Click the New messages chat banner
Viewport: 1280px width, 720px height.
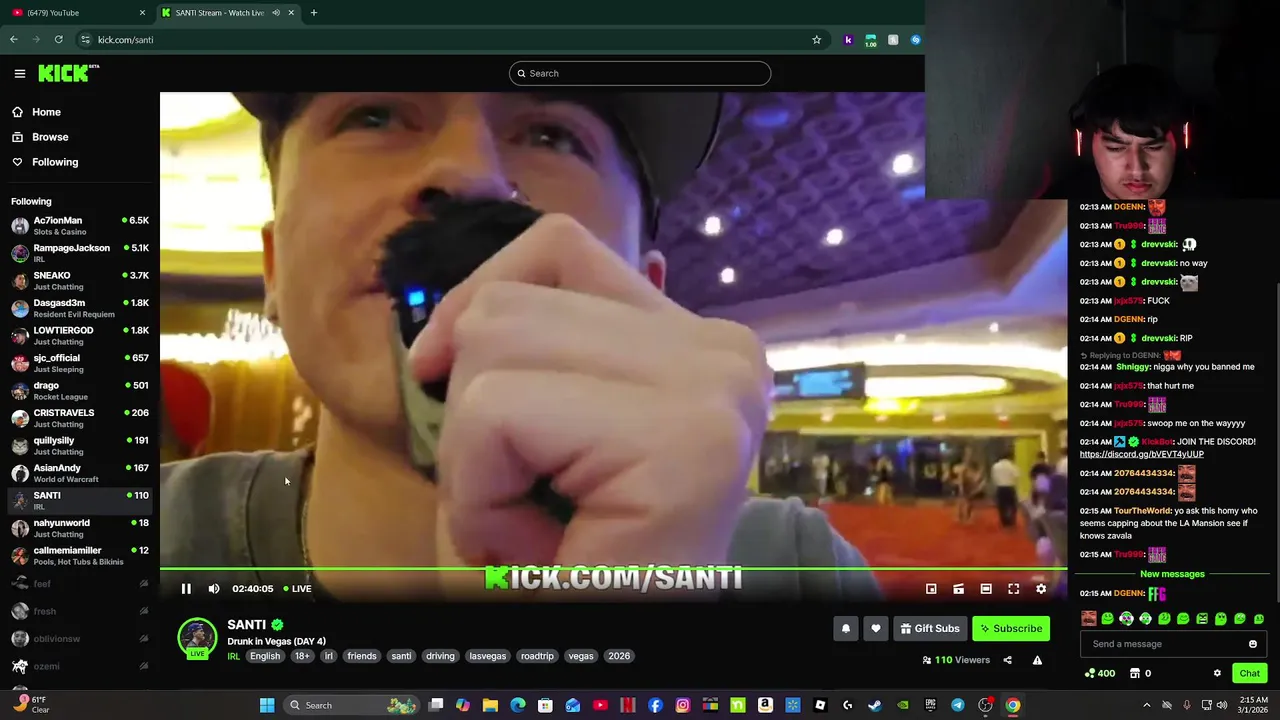click(x=1172, y=574)
